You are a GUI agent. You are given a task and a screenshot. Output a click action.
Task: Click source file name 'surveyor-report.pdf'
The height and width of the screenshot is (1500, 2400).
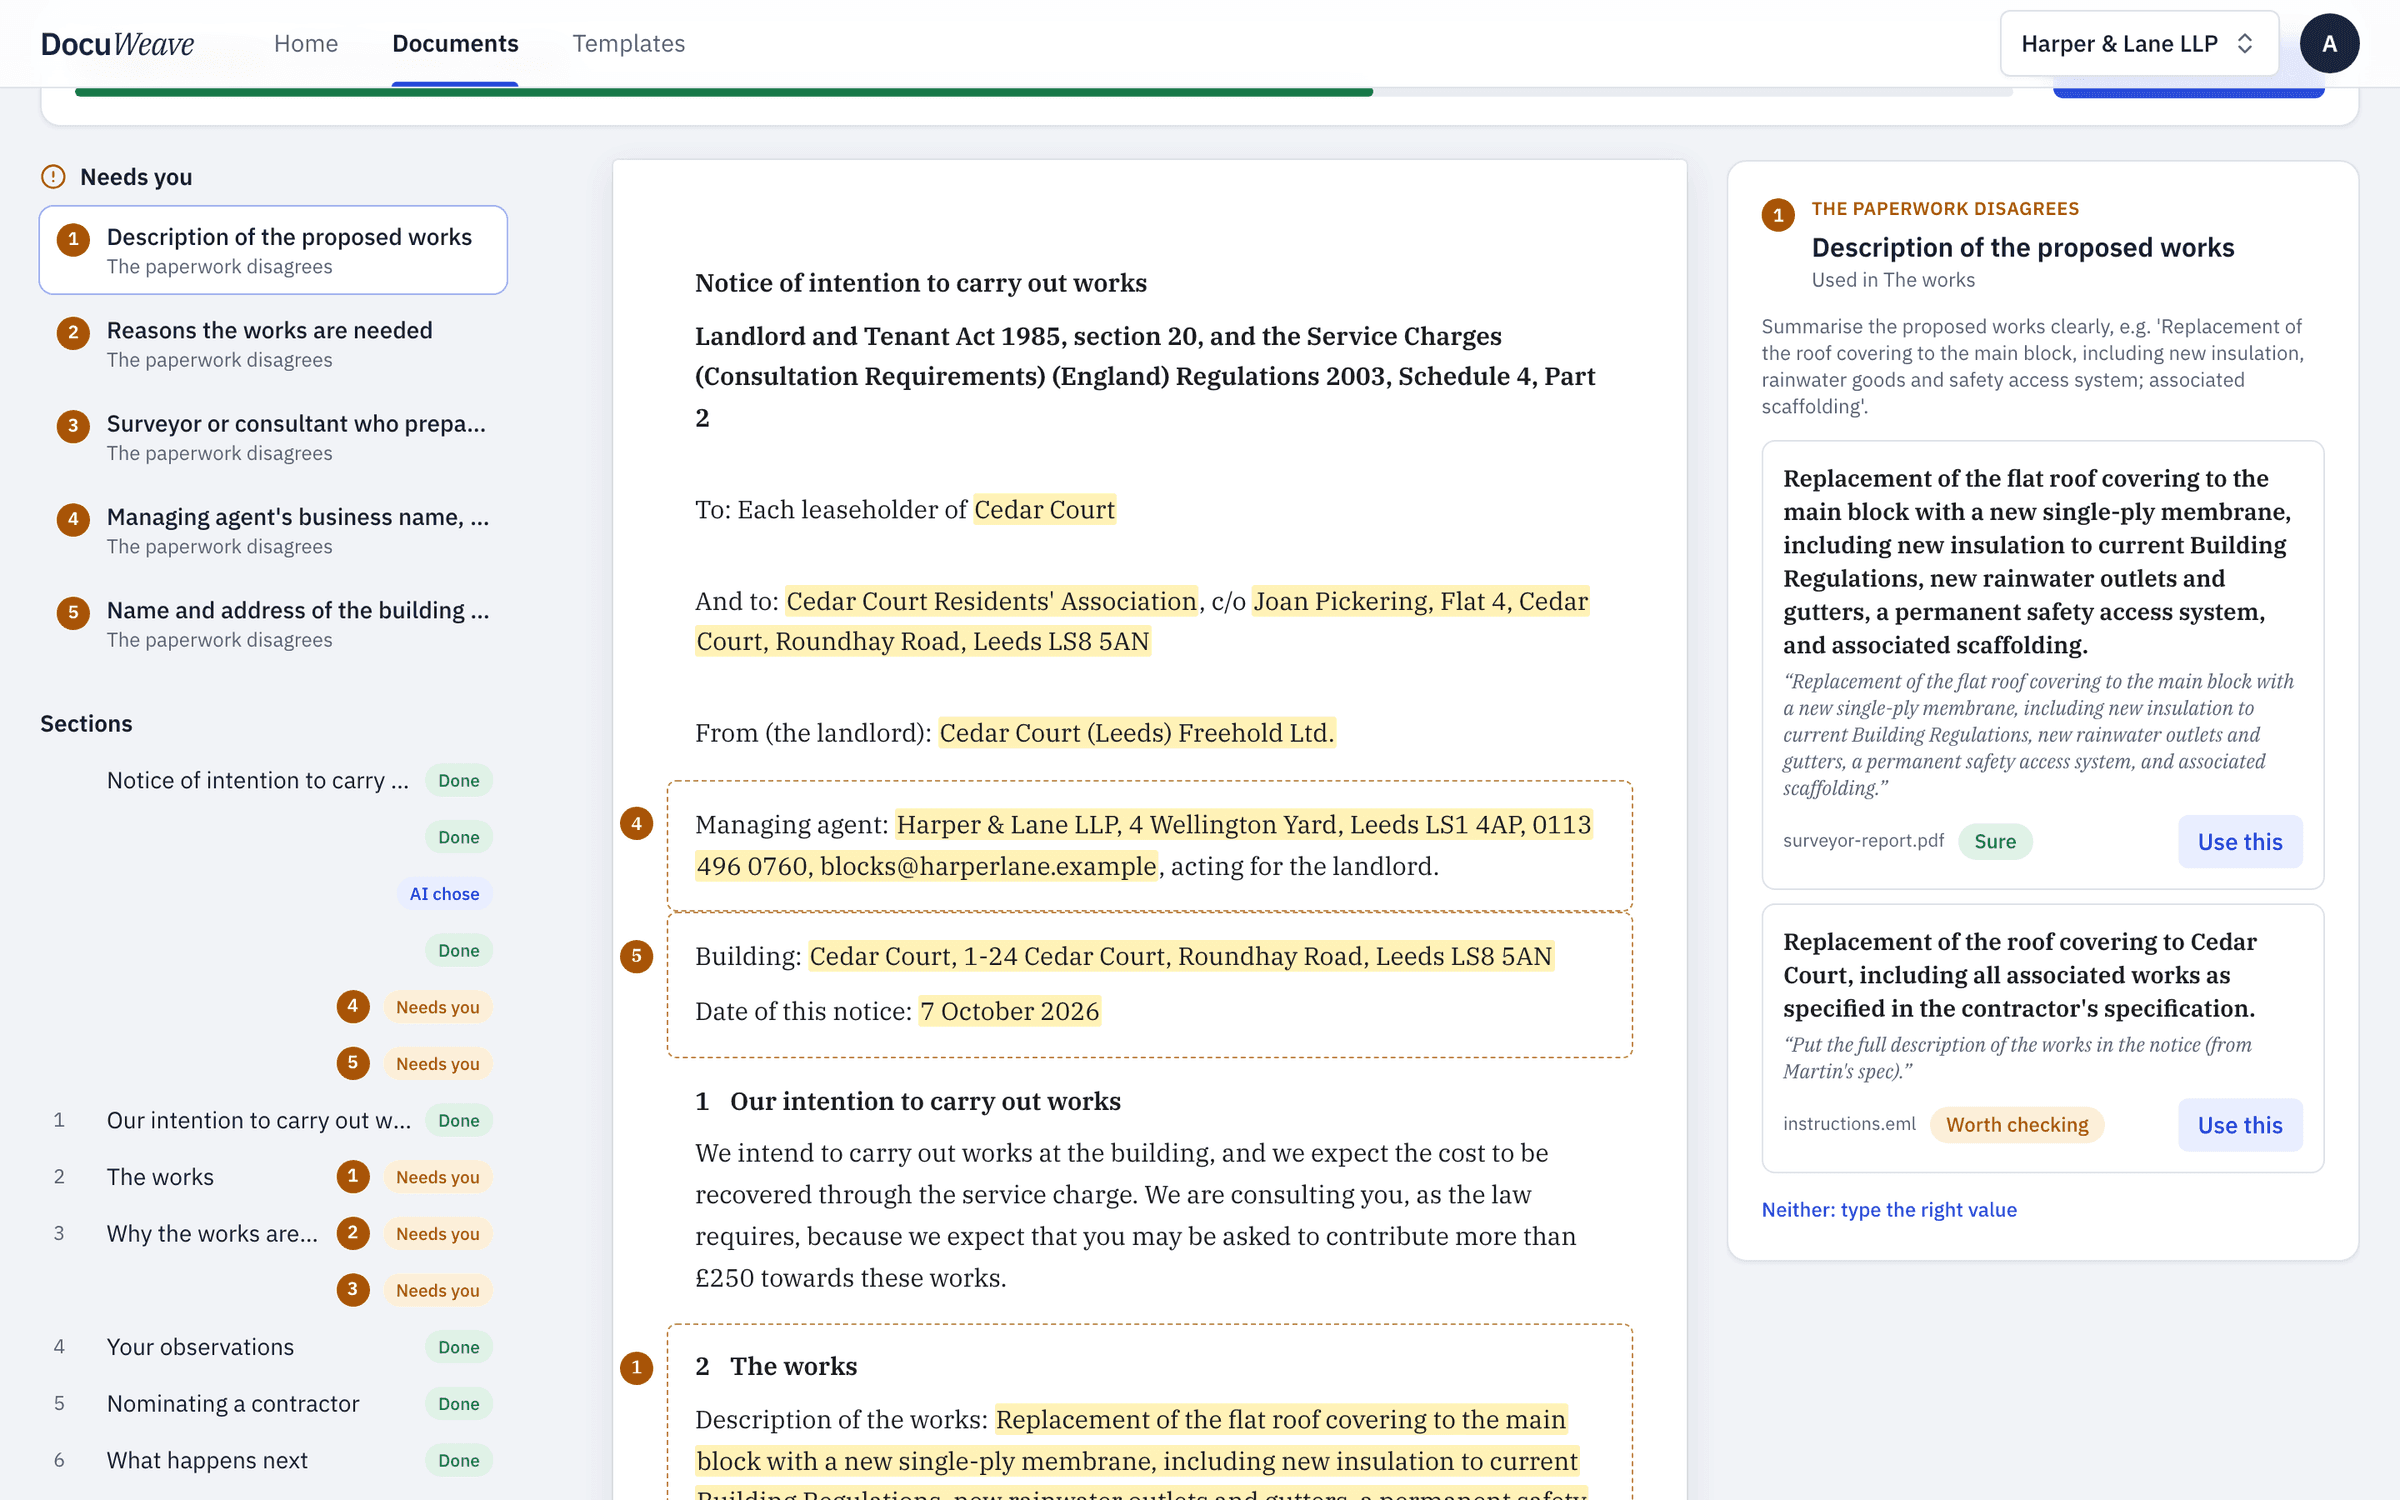[x=1863, y=840]
